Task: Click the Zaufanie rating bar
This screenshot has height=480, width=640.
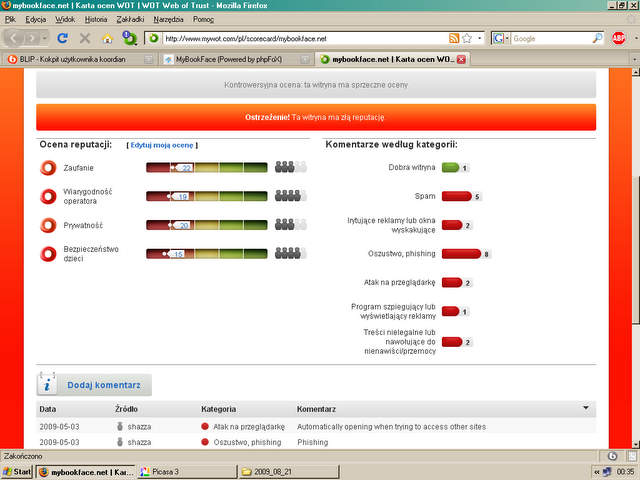Action: point(207,167)
